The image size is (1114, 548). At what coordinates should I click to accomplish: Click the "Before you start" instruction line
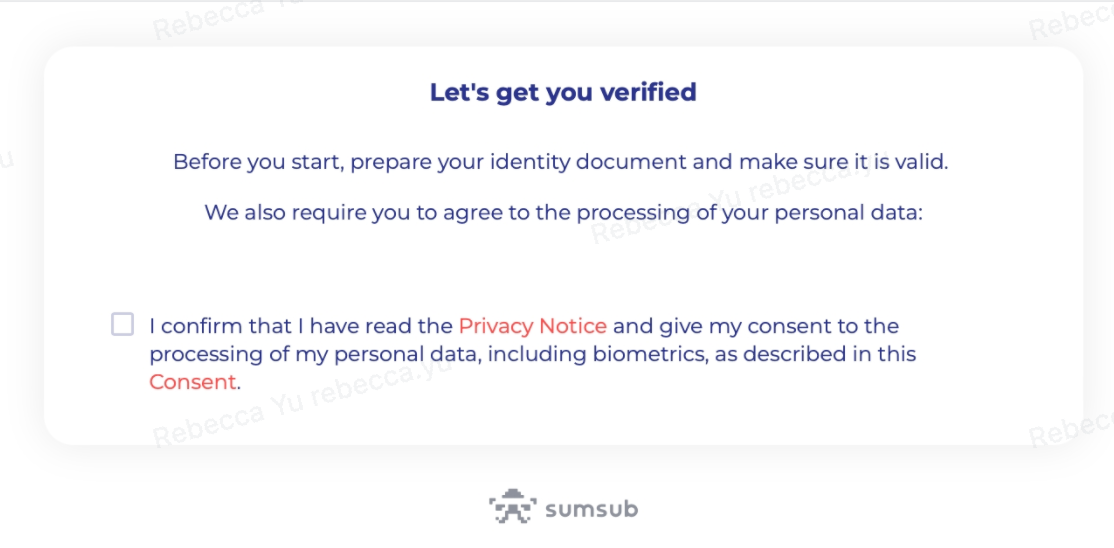561,162
